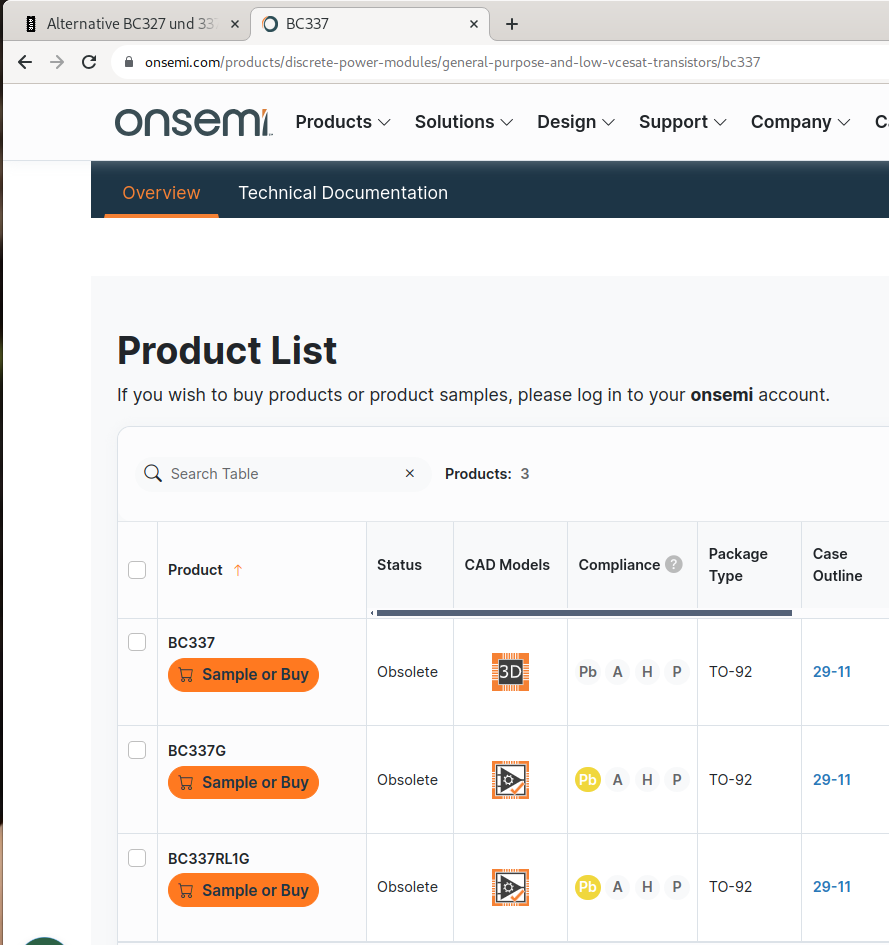Click the CAD Models column header
This screenshot has width=889, height=945.
507,565
